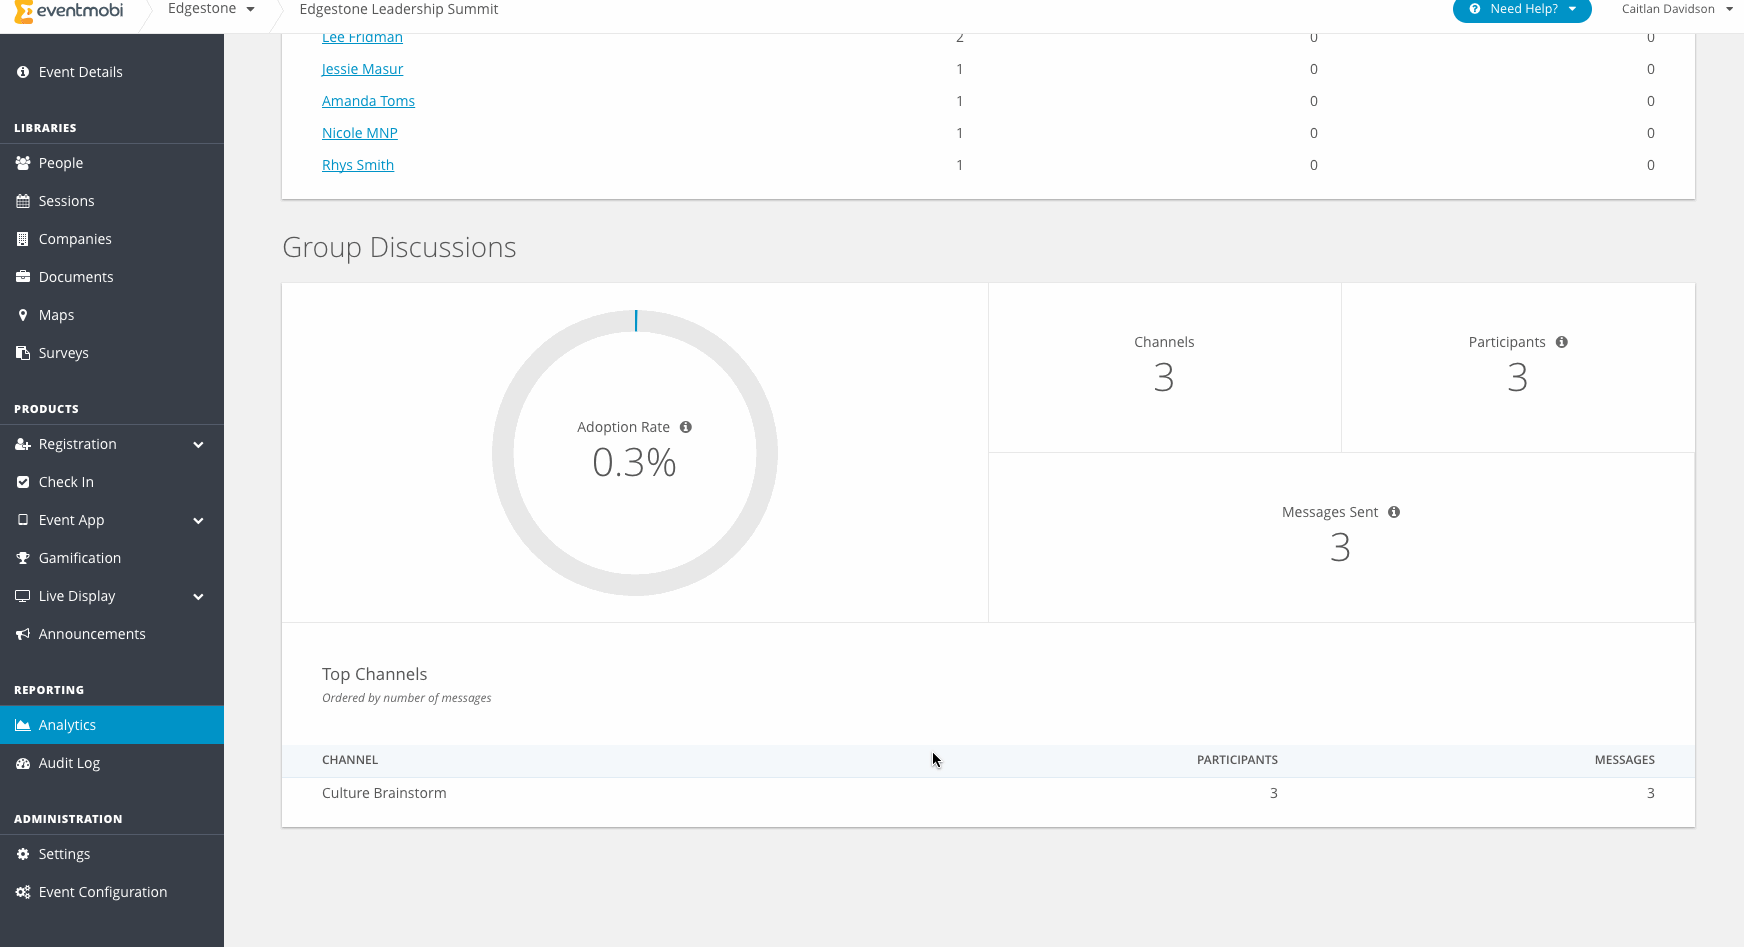Click the People group icon
Screen dimensions: 1744x947
pos(23,163)
